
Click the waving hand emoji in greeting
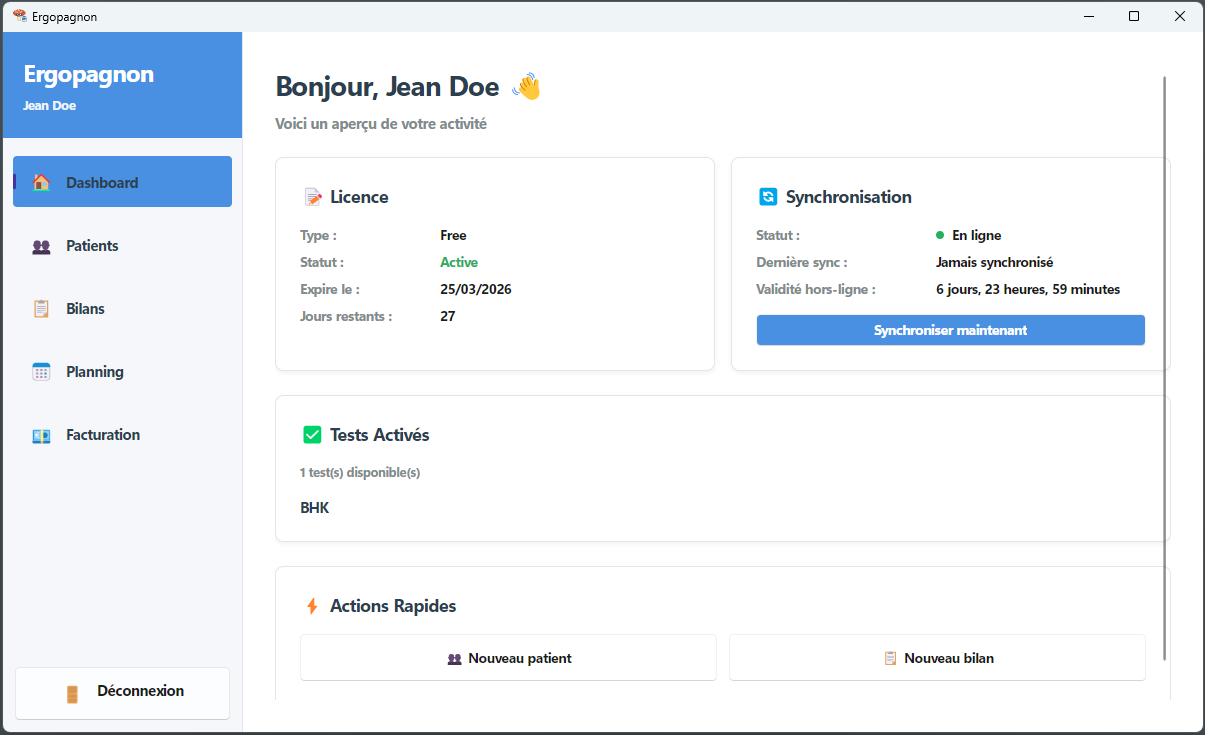click(526, 87)
